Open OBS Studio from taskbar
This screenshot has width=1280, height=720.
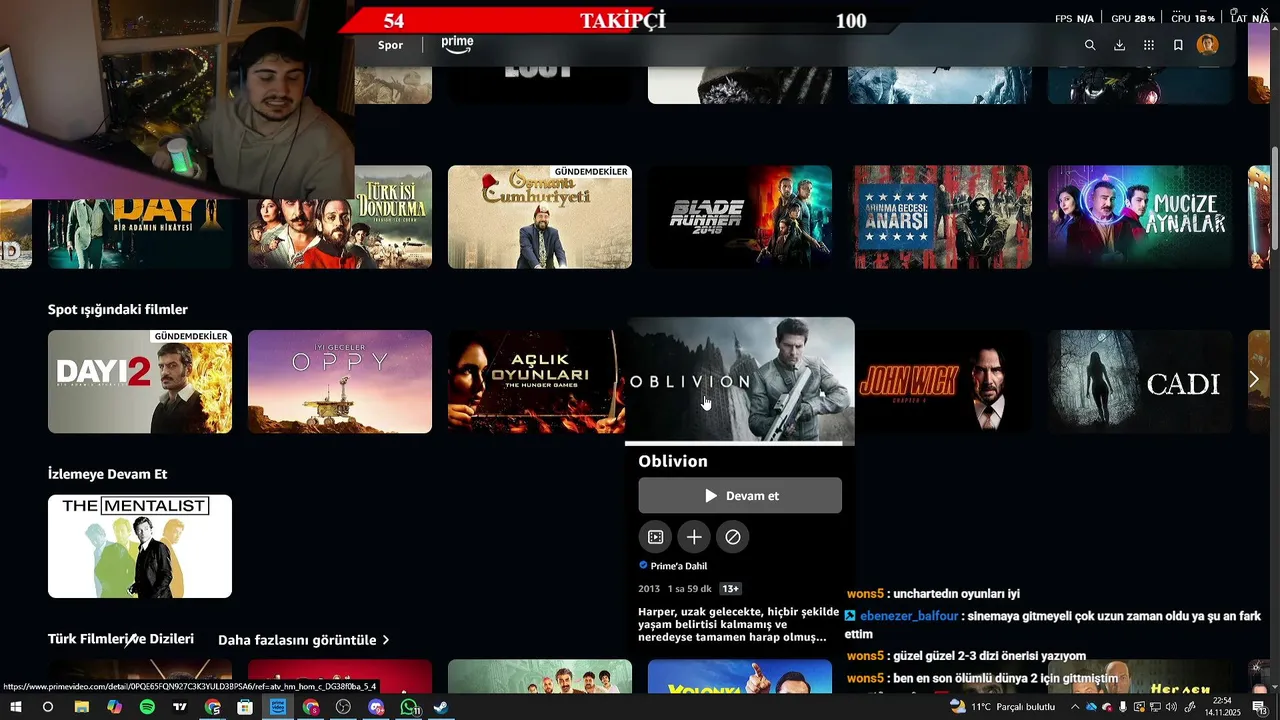coord(343,707)
